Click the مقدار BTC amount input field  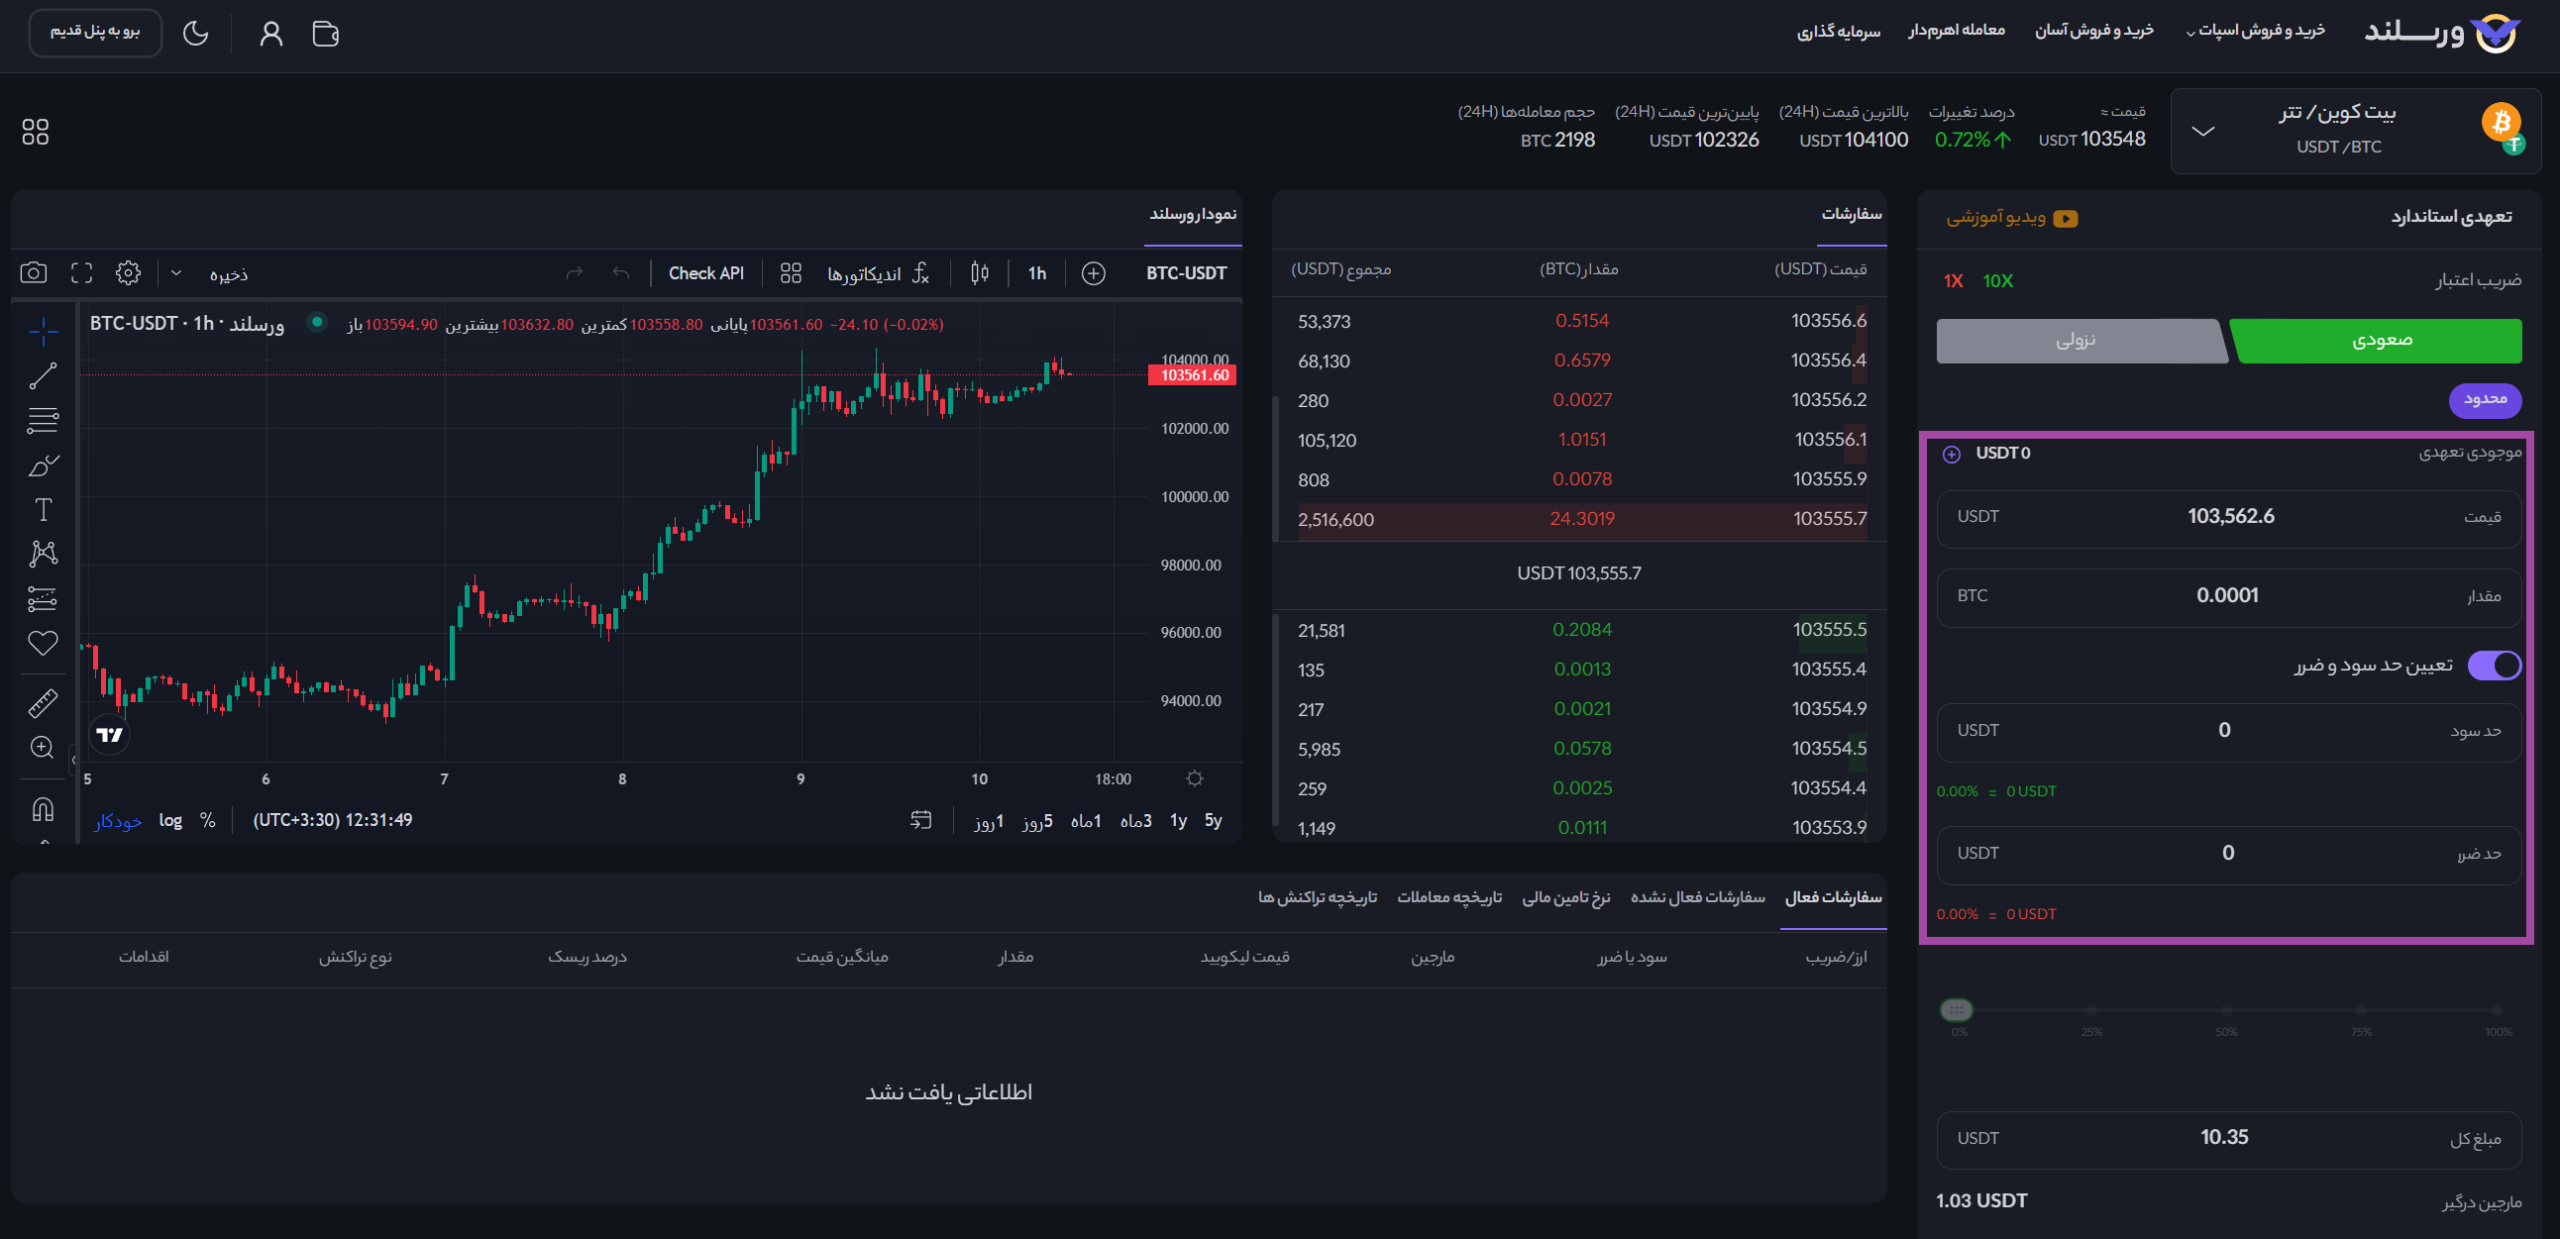(2229, 596)
